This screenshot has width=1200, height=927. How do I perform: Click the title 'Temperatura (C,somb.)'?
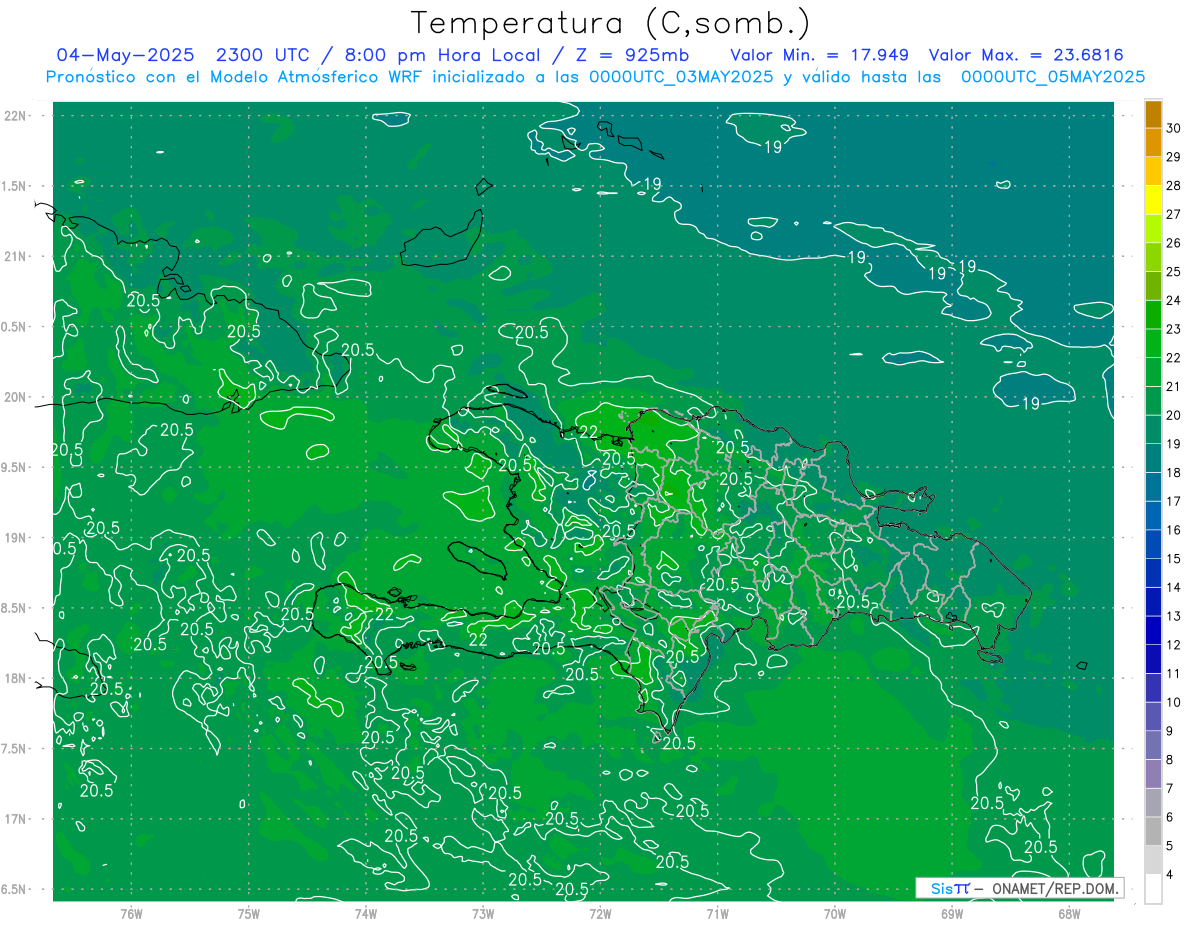coord(611,24)
